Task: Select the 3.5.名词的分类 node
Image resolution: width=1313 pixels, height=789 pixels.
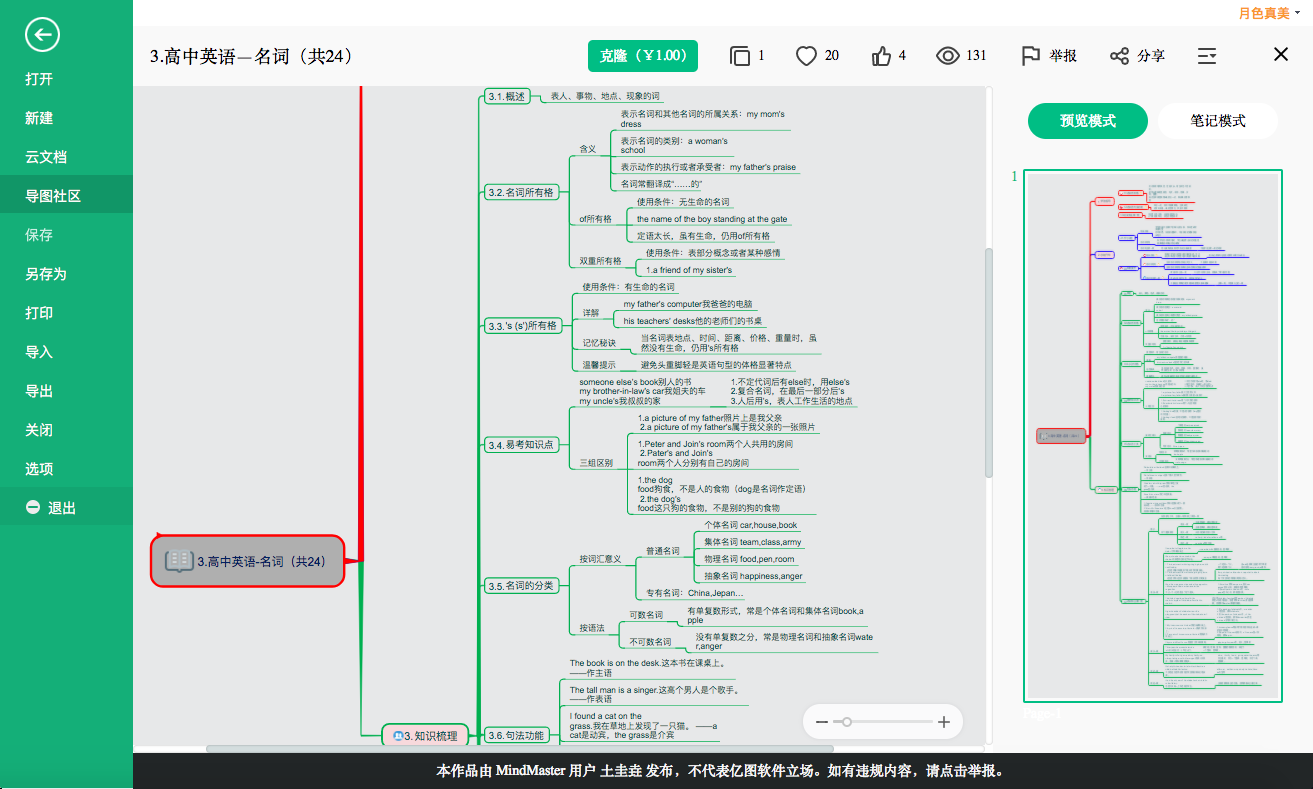Action: (x=521, y=585)
